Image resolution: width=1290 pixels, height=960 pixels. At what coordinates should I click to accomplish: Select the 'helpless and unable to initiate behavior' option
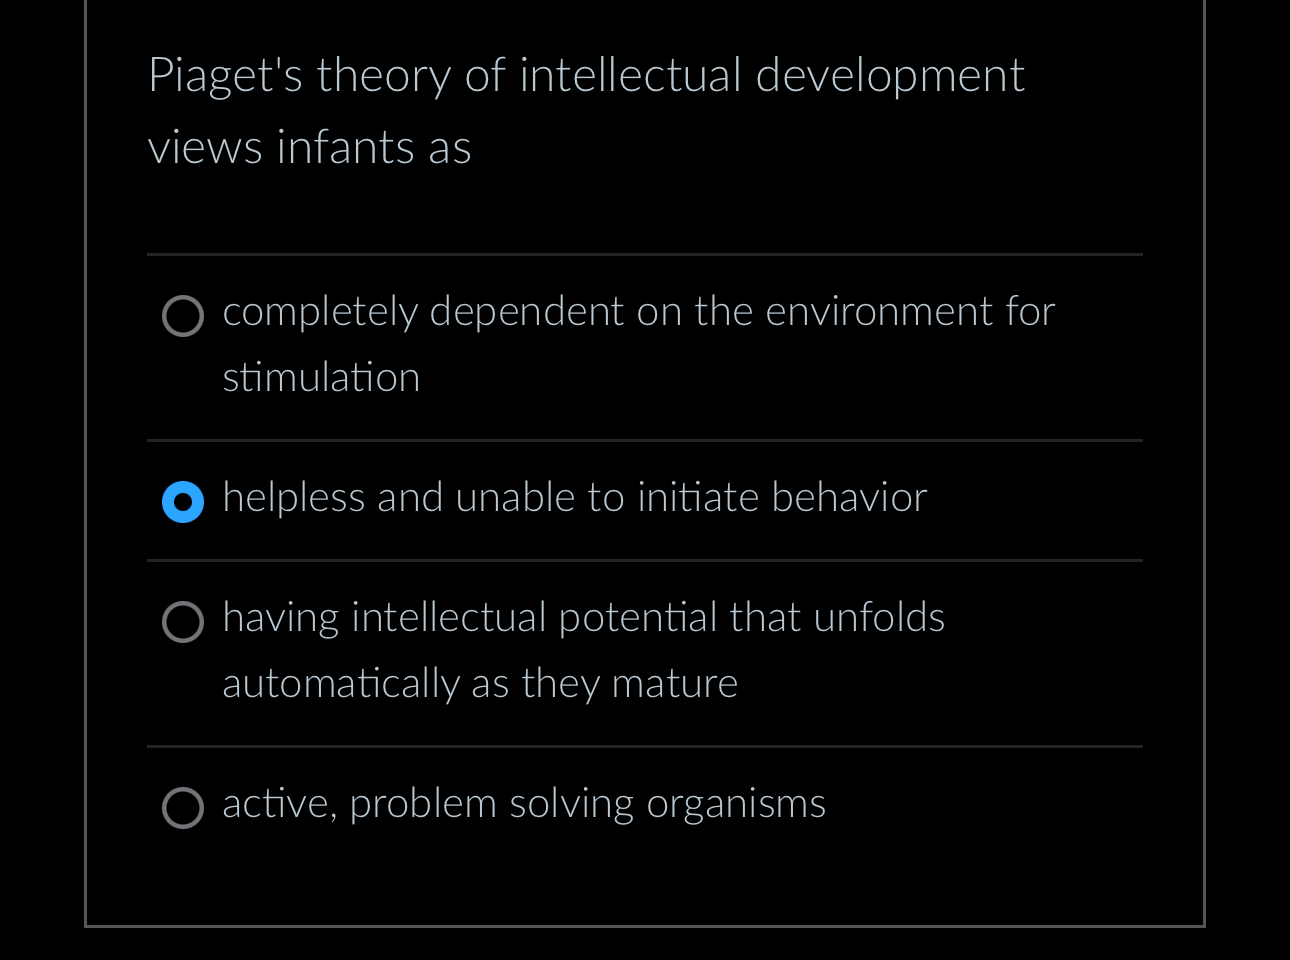click(183, 501)
